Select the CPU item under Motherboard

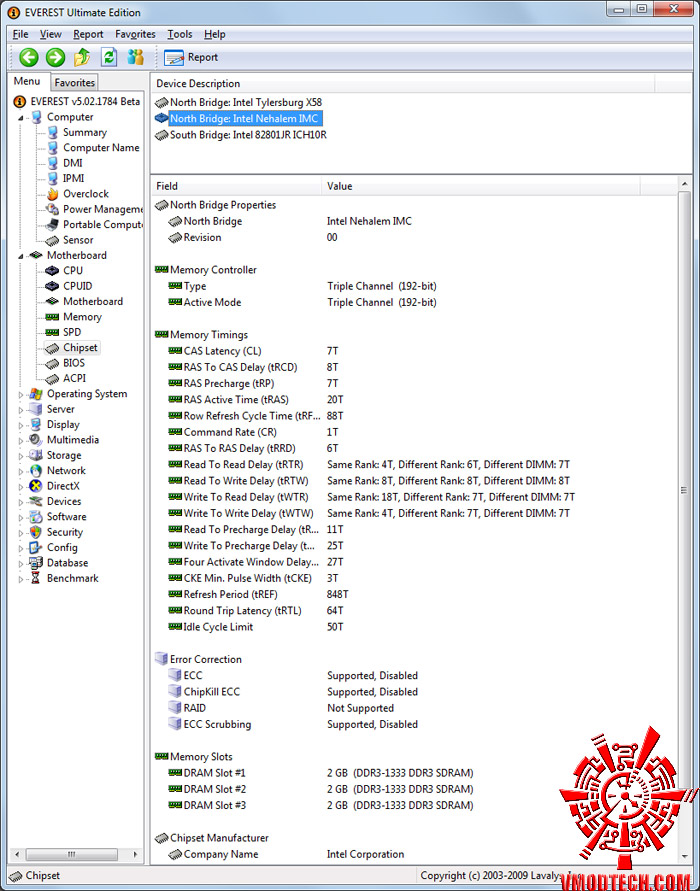click(73, 270)
